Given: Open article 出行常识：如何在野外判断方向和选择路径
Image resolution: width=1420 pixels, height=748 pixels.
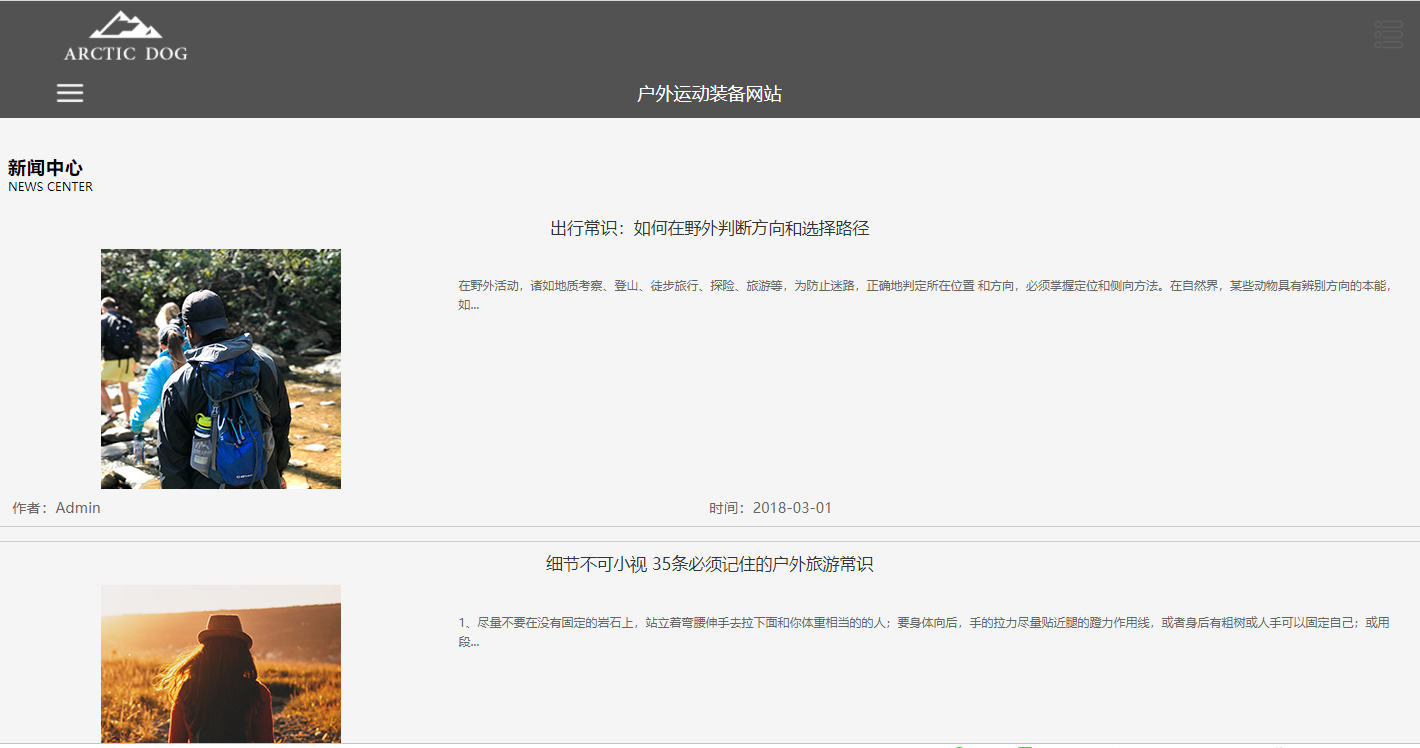Looking at the screenshot, I should tap(709, 229).
